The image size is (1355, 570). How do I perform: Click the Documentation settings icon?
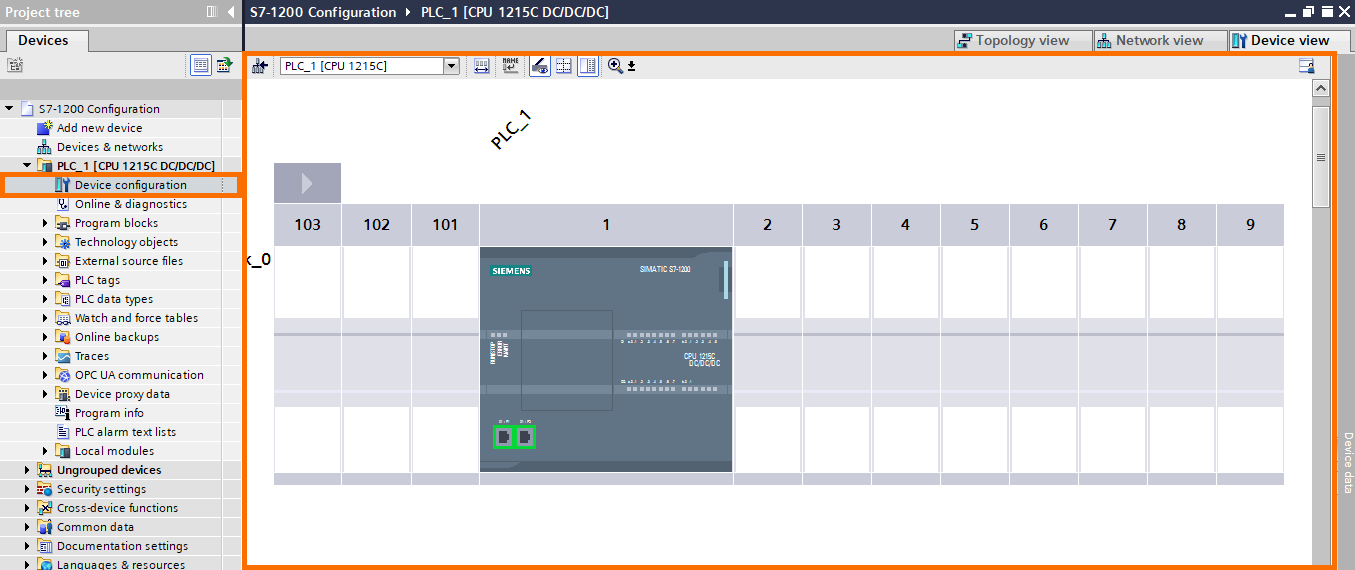coord(45,546)
